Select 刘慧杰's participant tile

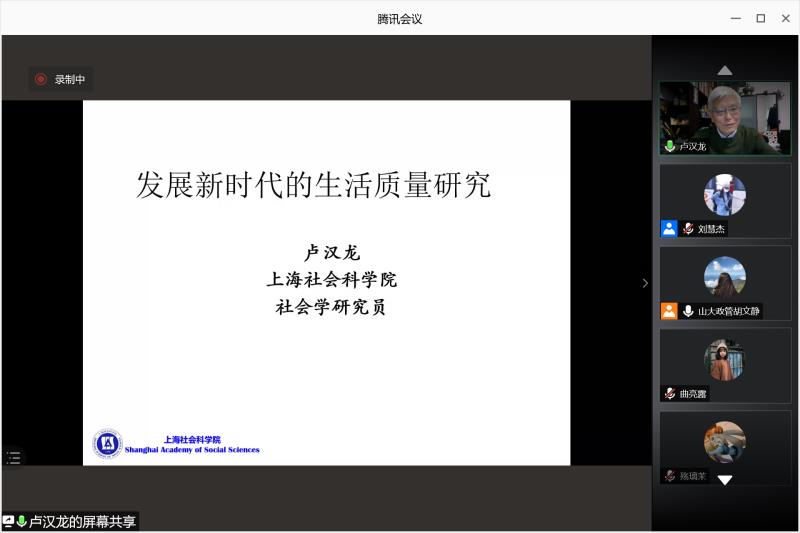click(x=725, y=198)
